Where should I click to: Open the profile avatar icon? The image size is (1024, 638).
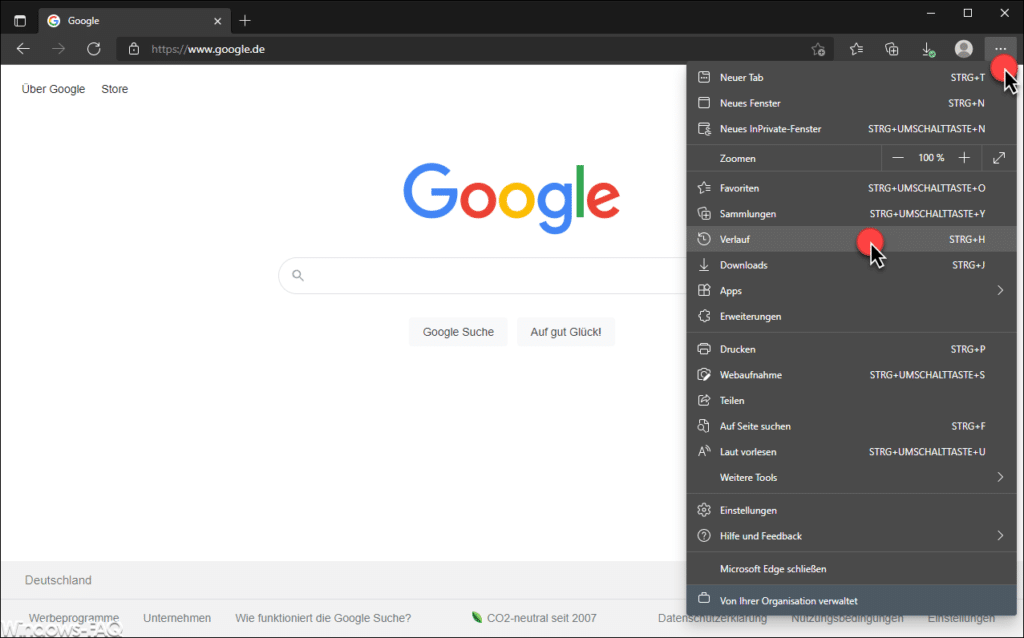click(963, 49)
